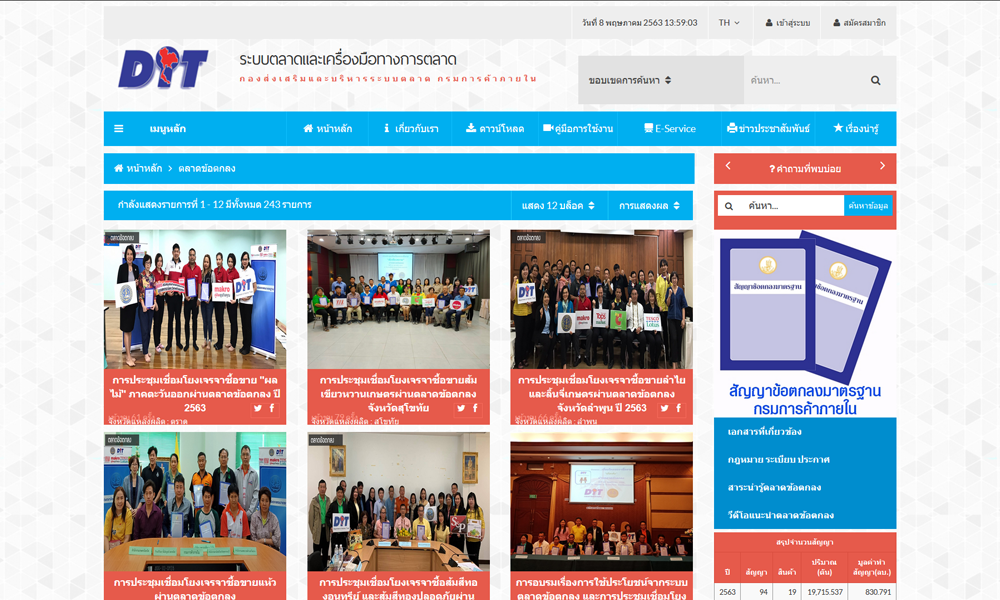Image resolution: width=1000 pixels, height=600 pixels.
Task: Open the เอกสารที่เกี่ยวข้อง link
Action: (x=765, y=432)
